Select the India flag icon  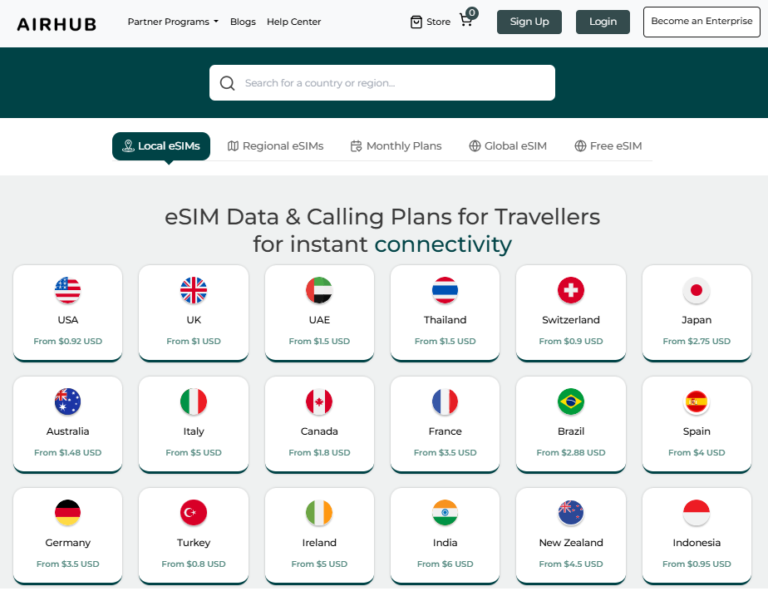pyautogui.click(x=445, y=512)
